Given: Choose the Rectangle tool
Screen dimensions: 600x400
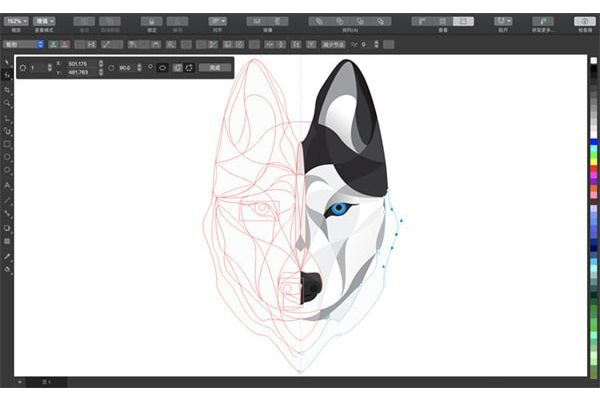Looking at the screenshot, I should (7, 144).
